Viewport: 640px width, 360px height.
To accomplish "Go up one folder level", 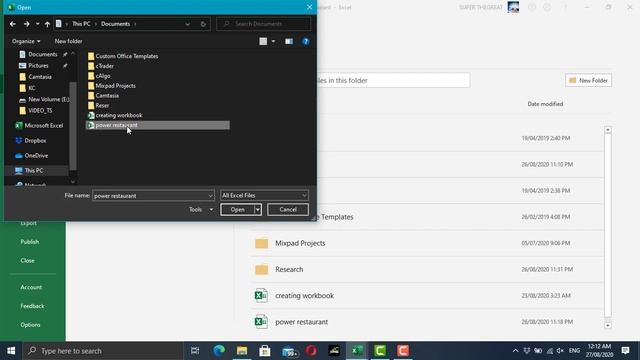I will point(47,24).
